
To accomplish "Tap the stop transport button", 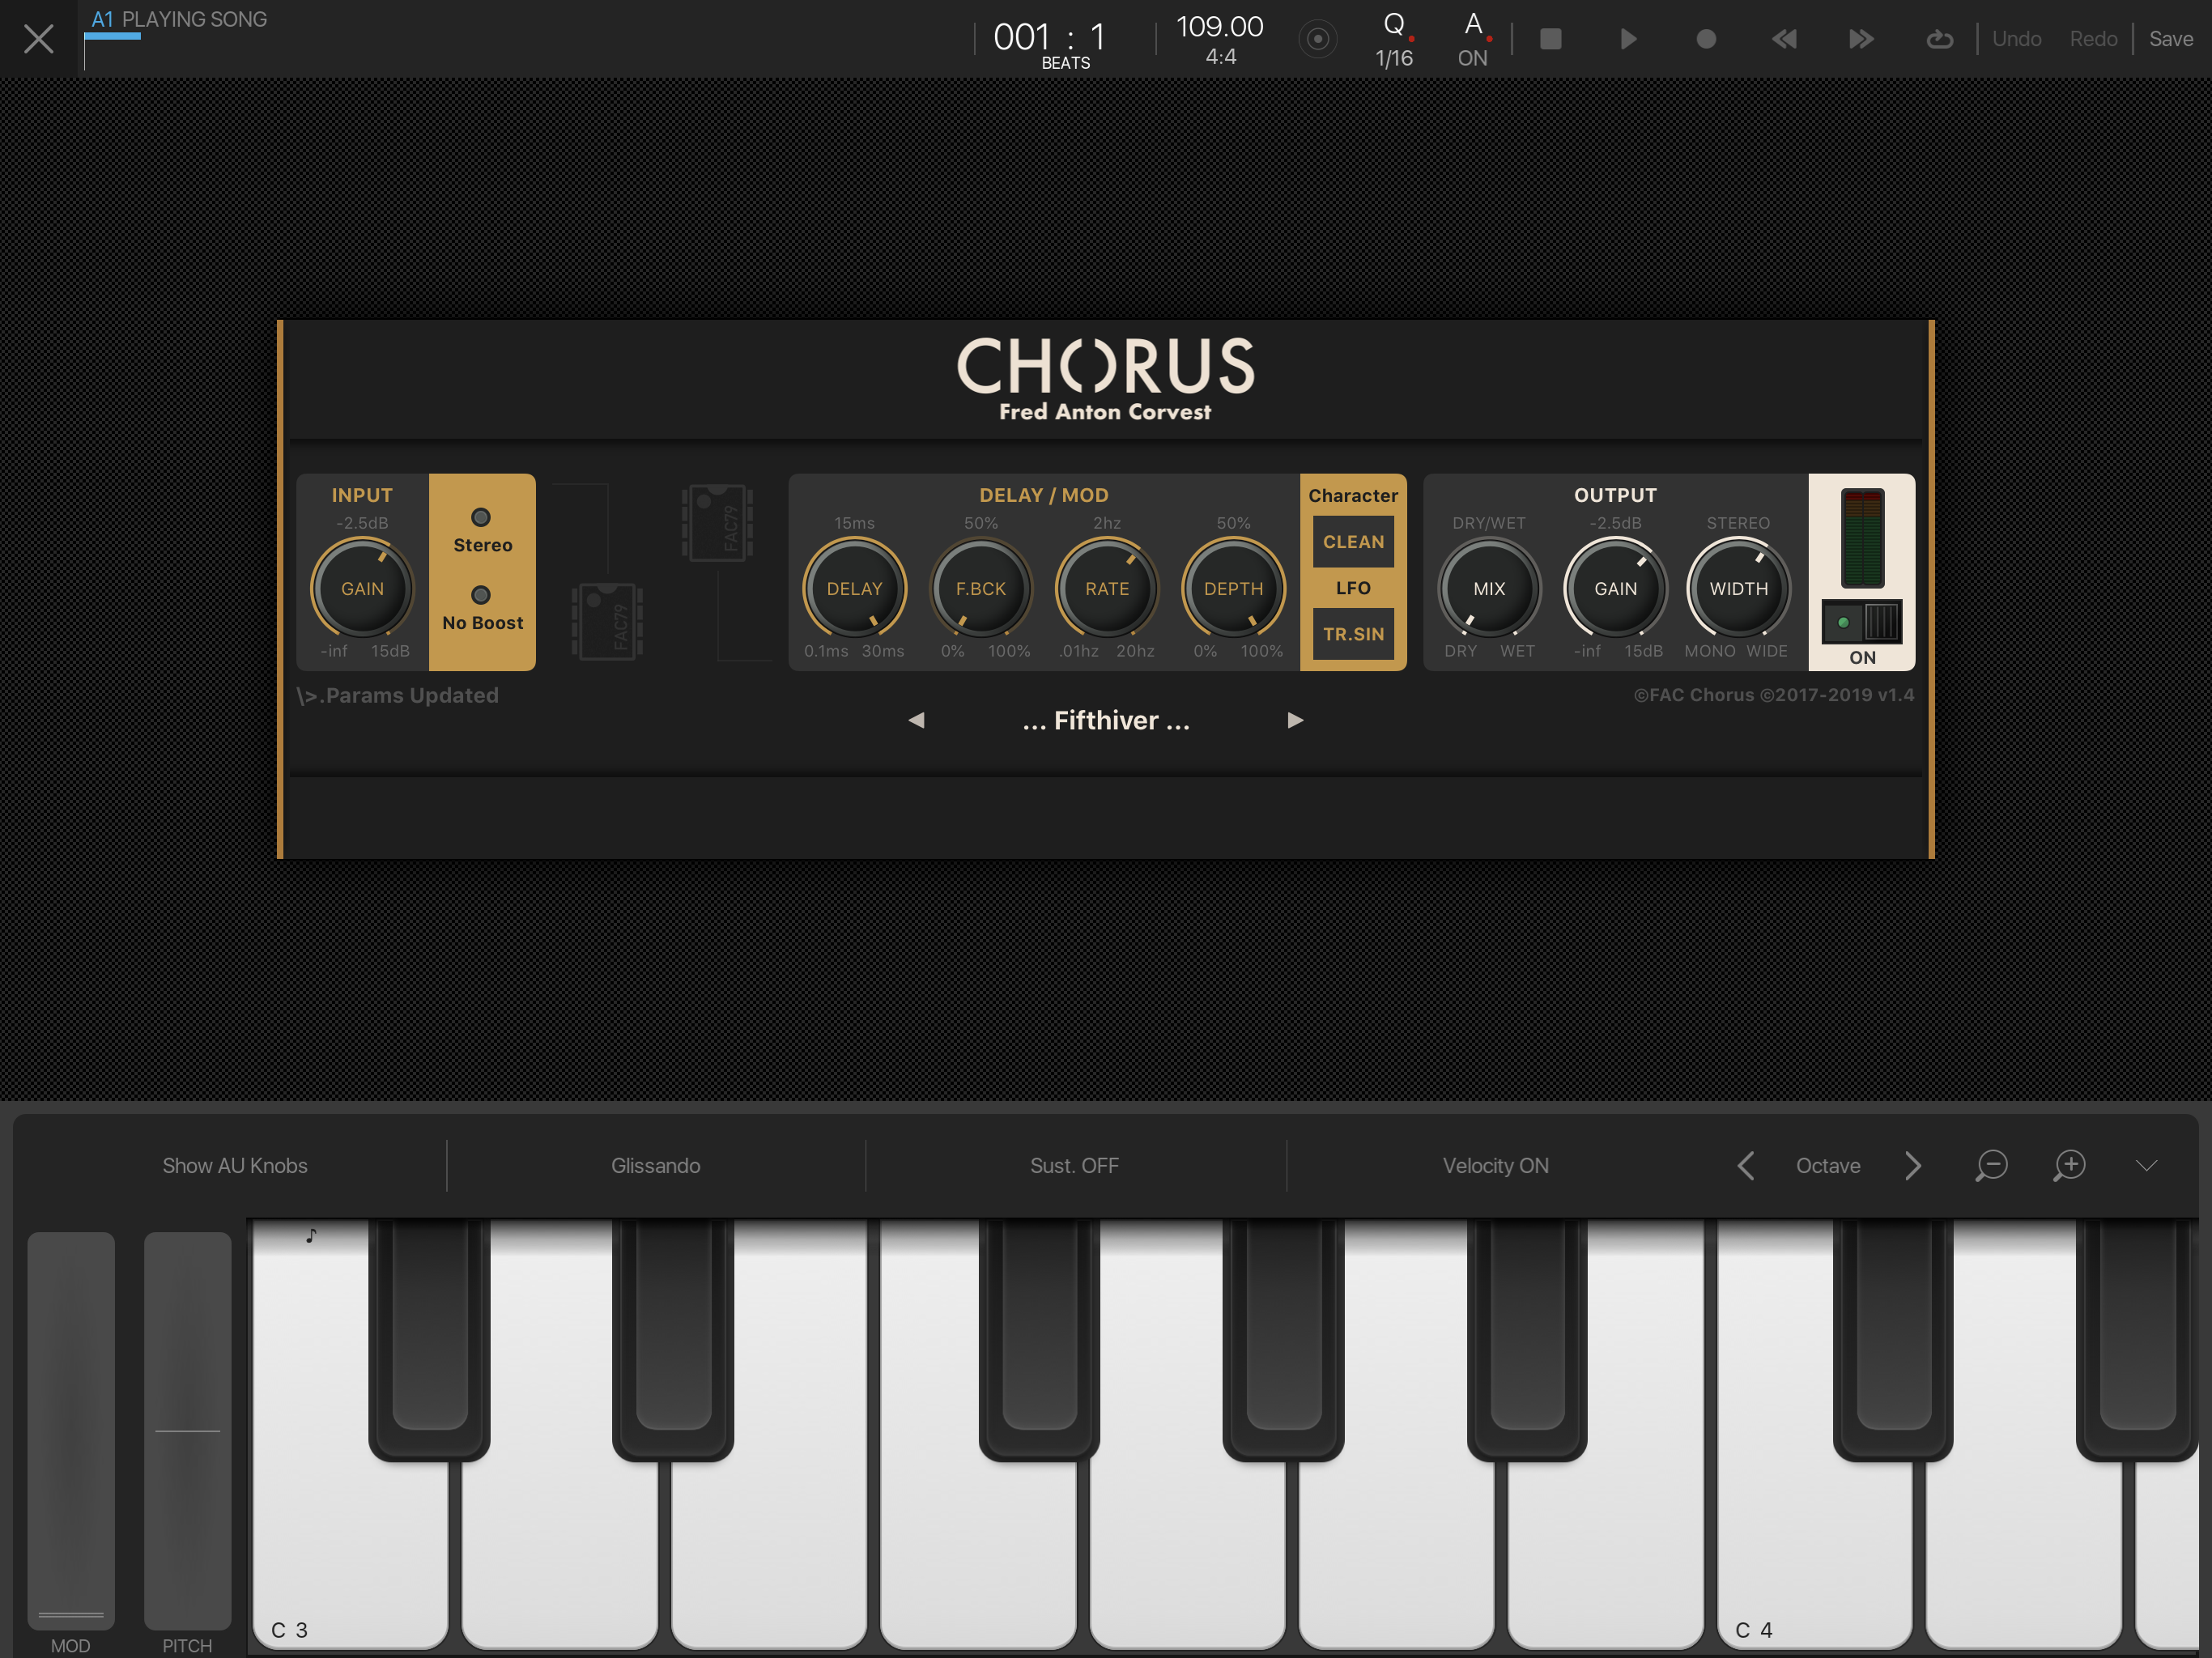I will (x=1550, y=39).
